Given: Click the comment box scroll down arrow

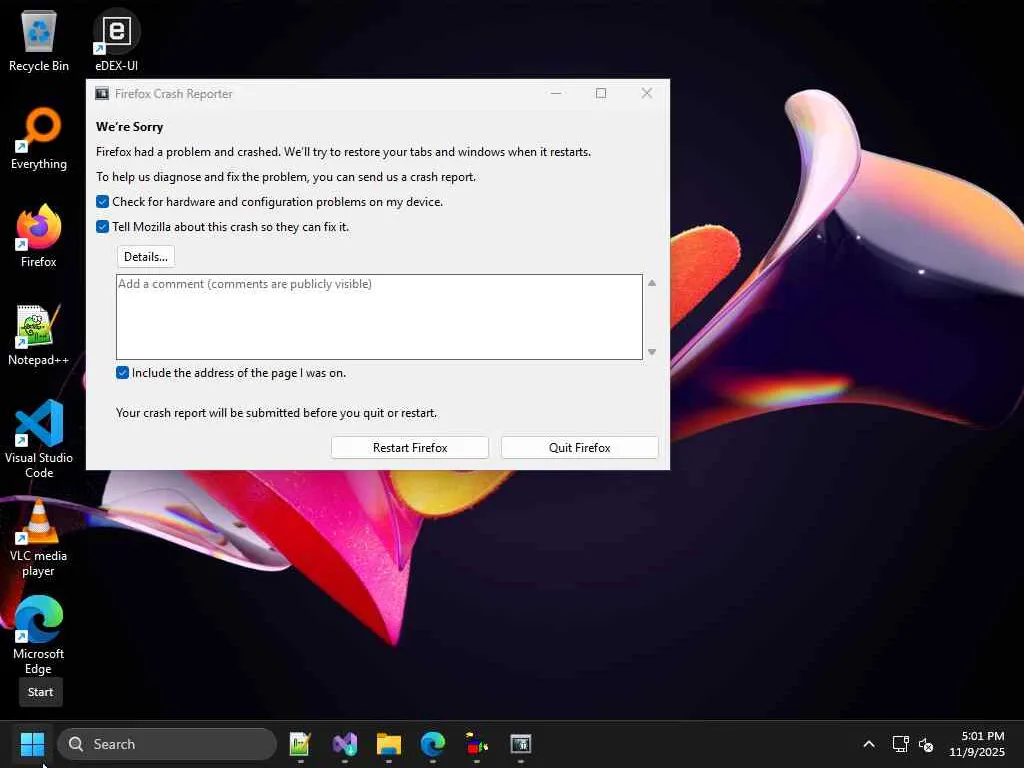Looking at the screenshot, I should click(x=652, y=352).
